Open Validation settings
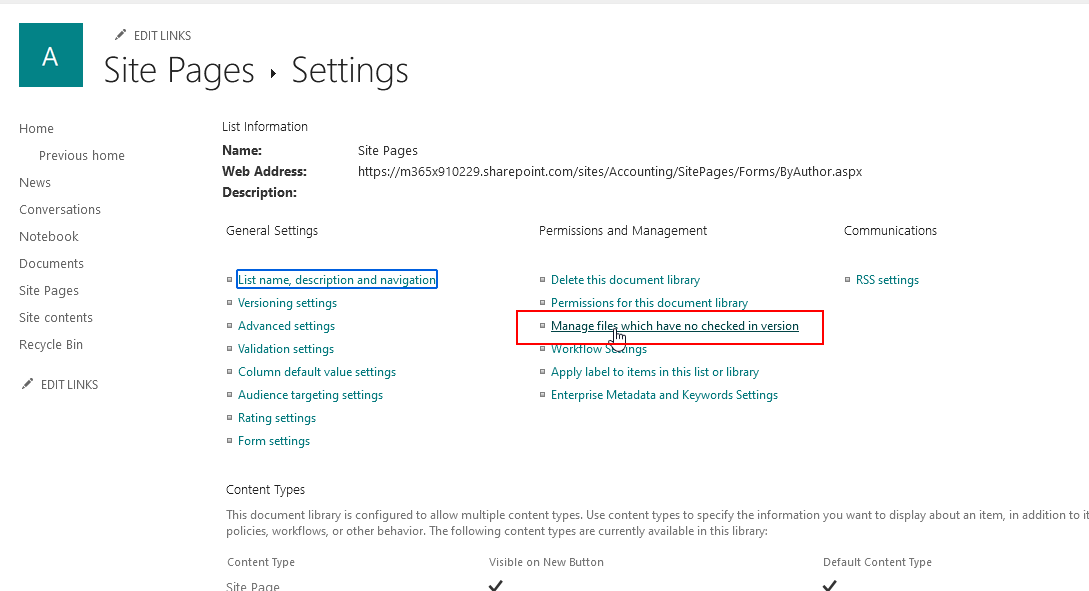1089x591 pixels. click(x=285, y=348)
